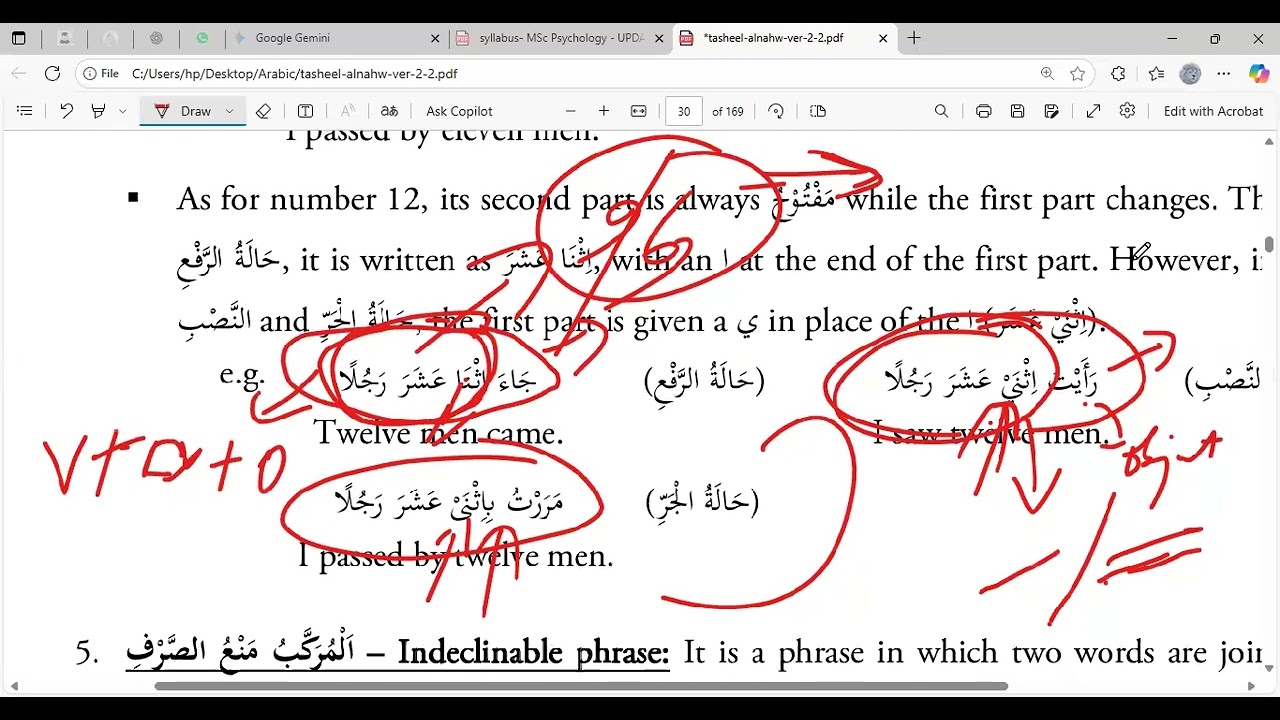The image size is (1280, 720).
Task: Activate the Draw tool
Action: coord(184,111)
